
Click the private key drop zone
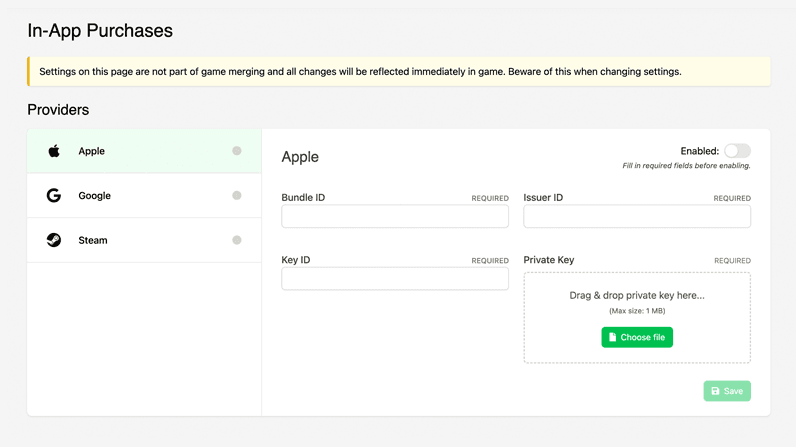tap(637, 318)
